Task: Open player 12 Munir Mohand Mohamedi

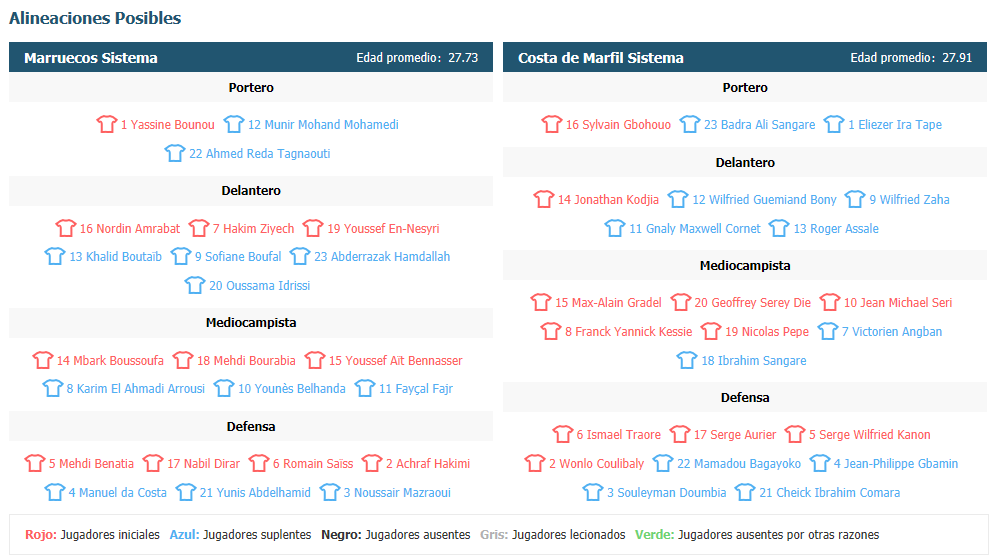Action: (x=323, y=124)
